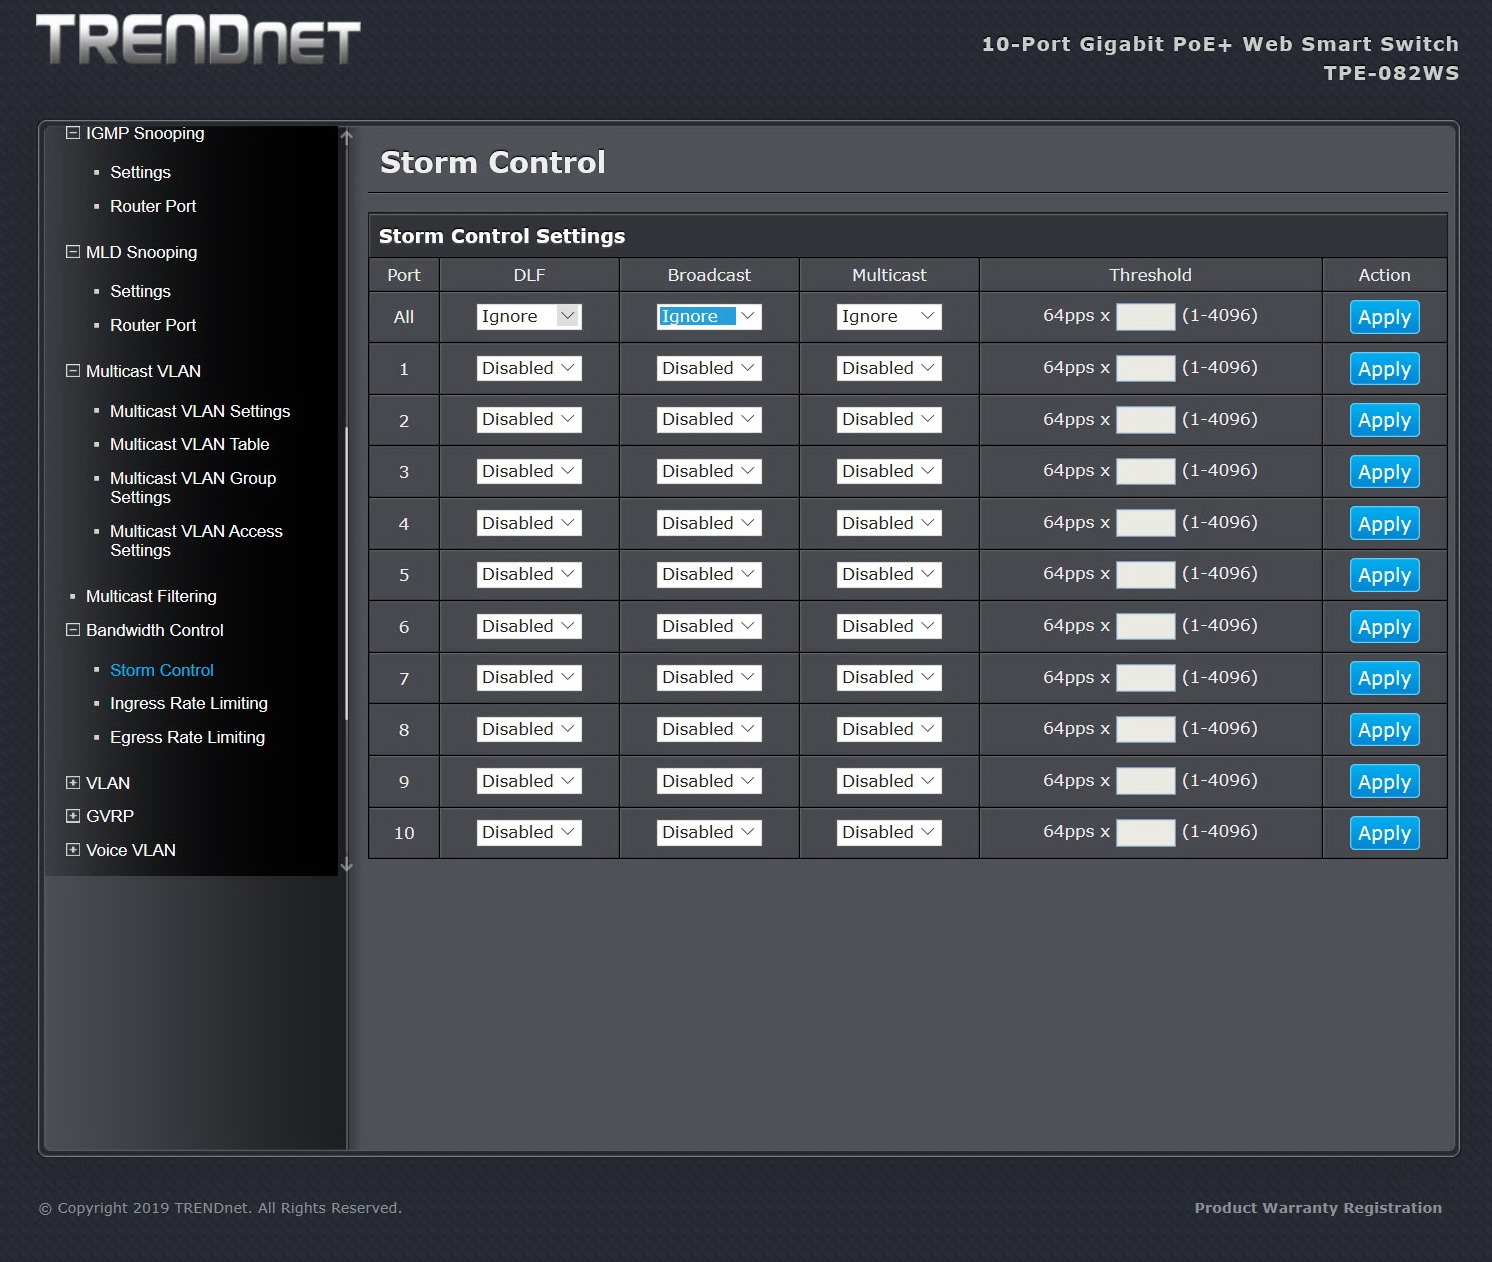Open Broadcast dropdown for port 10
1492x1262 pixels.
(709, 832)
